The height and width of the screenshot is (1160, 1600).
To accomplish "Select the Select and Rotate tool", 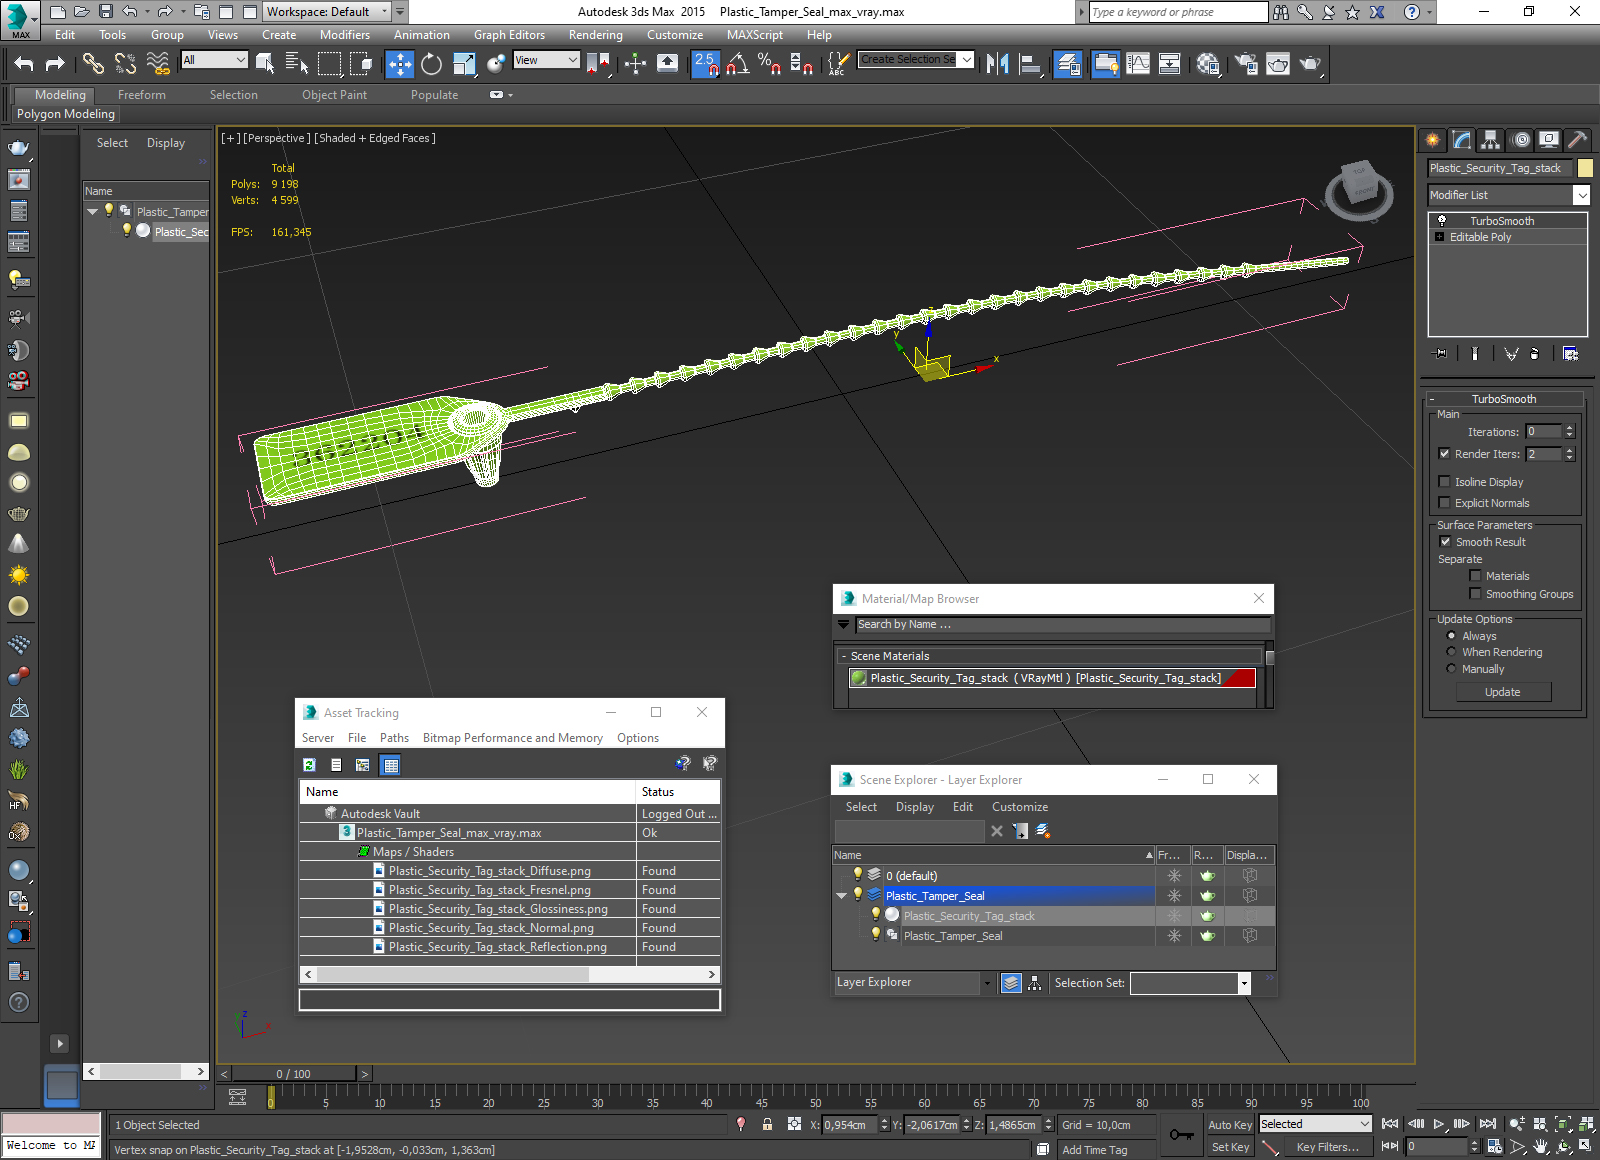I will 431,64.
